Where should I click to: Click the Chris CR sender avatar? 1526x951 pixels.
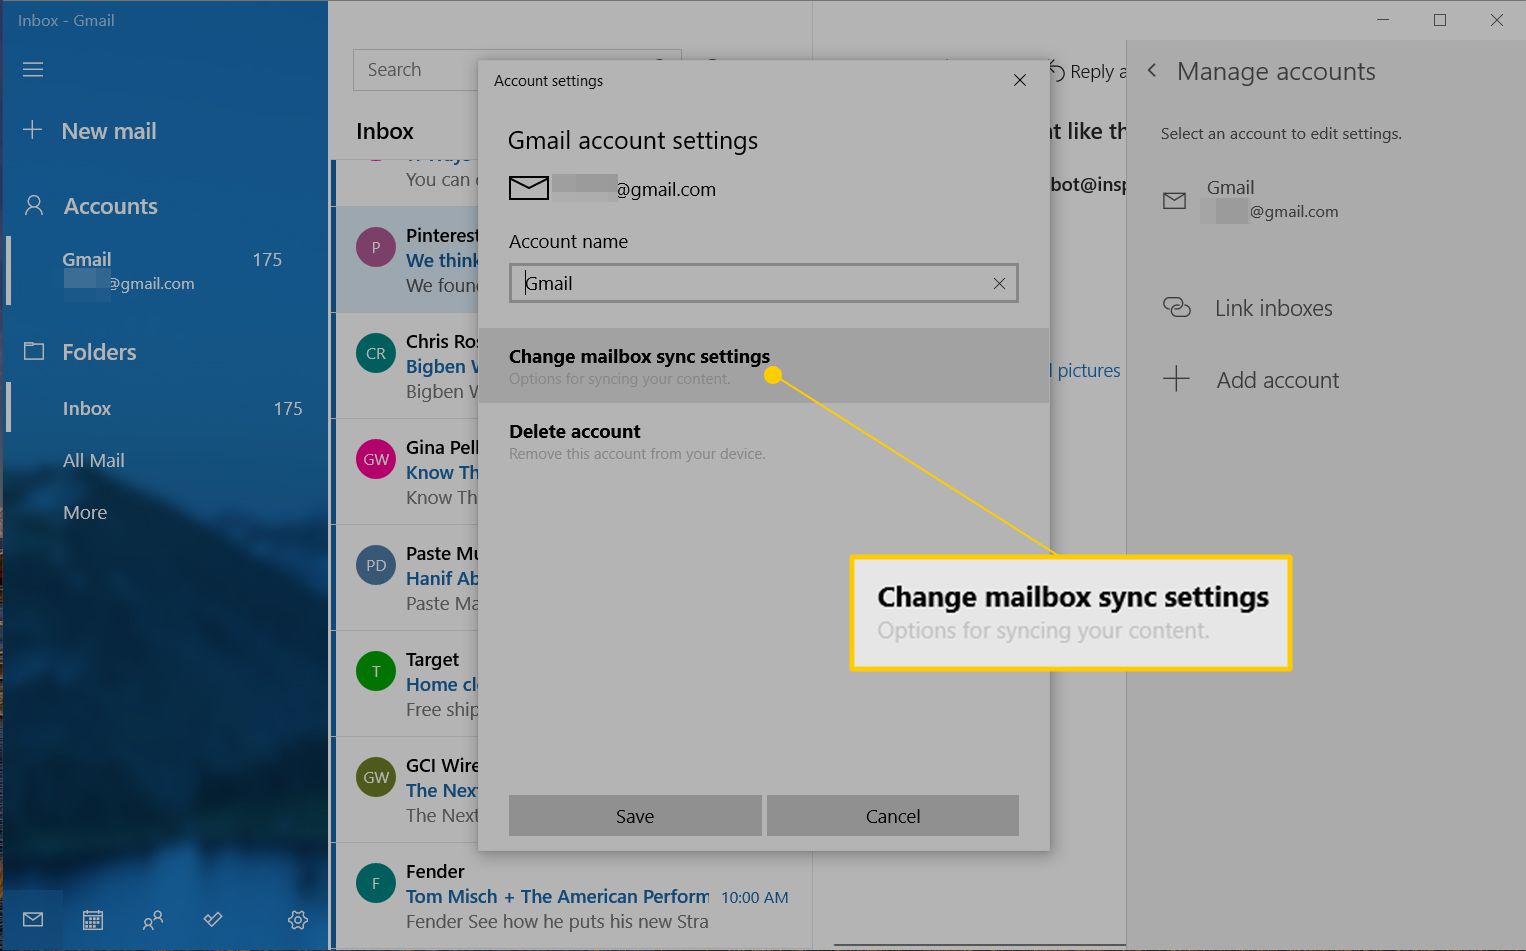tap(376, 353)
